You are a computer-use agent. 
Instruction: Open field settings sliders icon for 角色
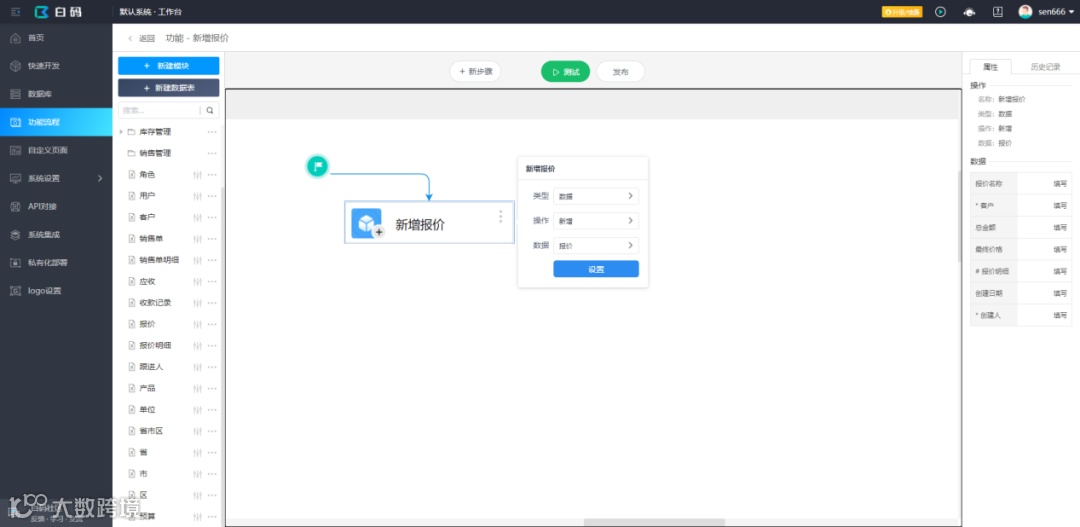tap(198, 175)
